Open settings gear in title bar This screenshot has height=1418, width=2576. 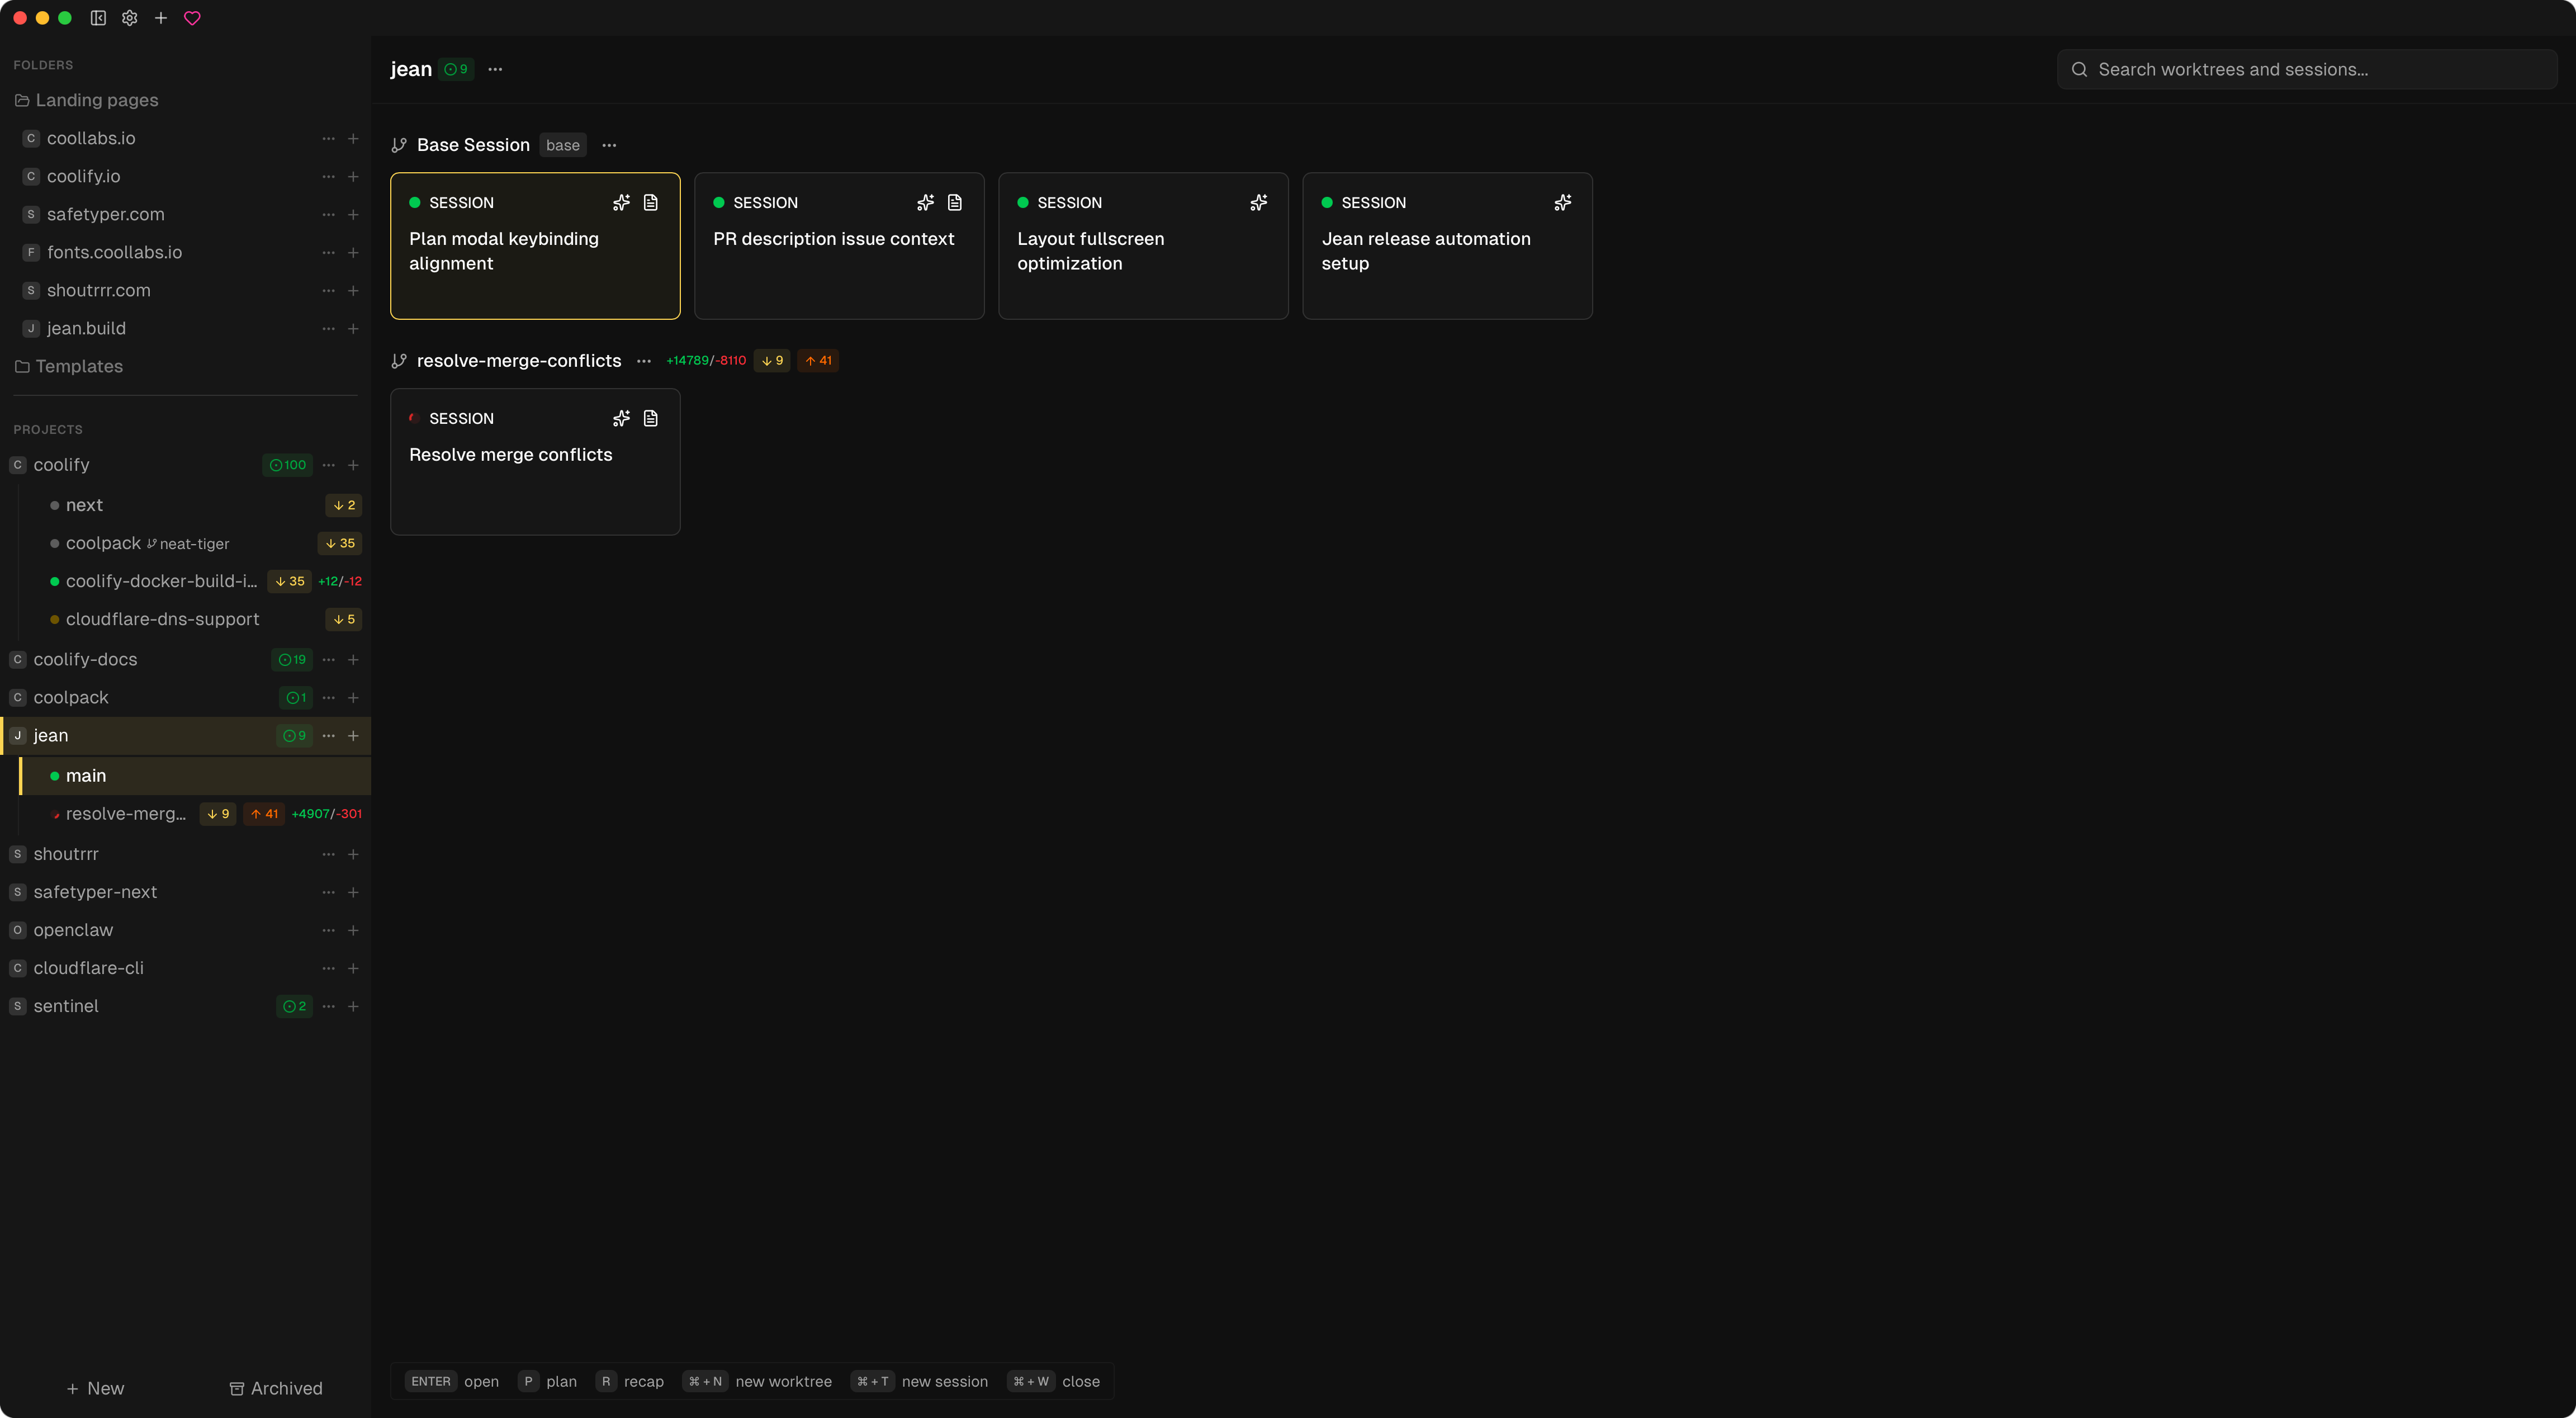(129, 18)
